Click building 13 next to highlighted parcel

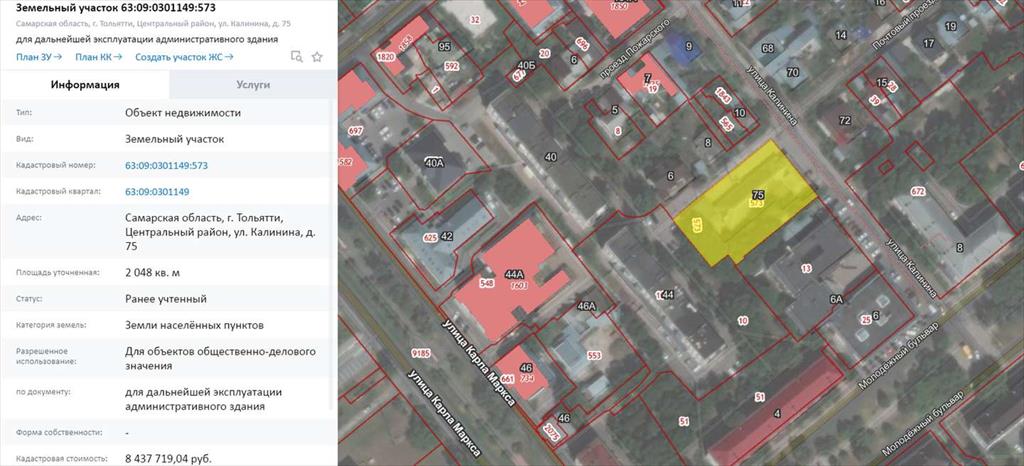point(807,267)
